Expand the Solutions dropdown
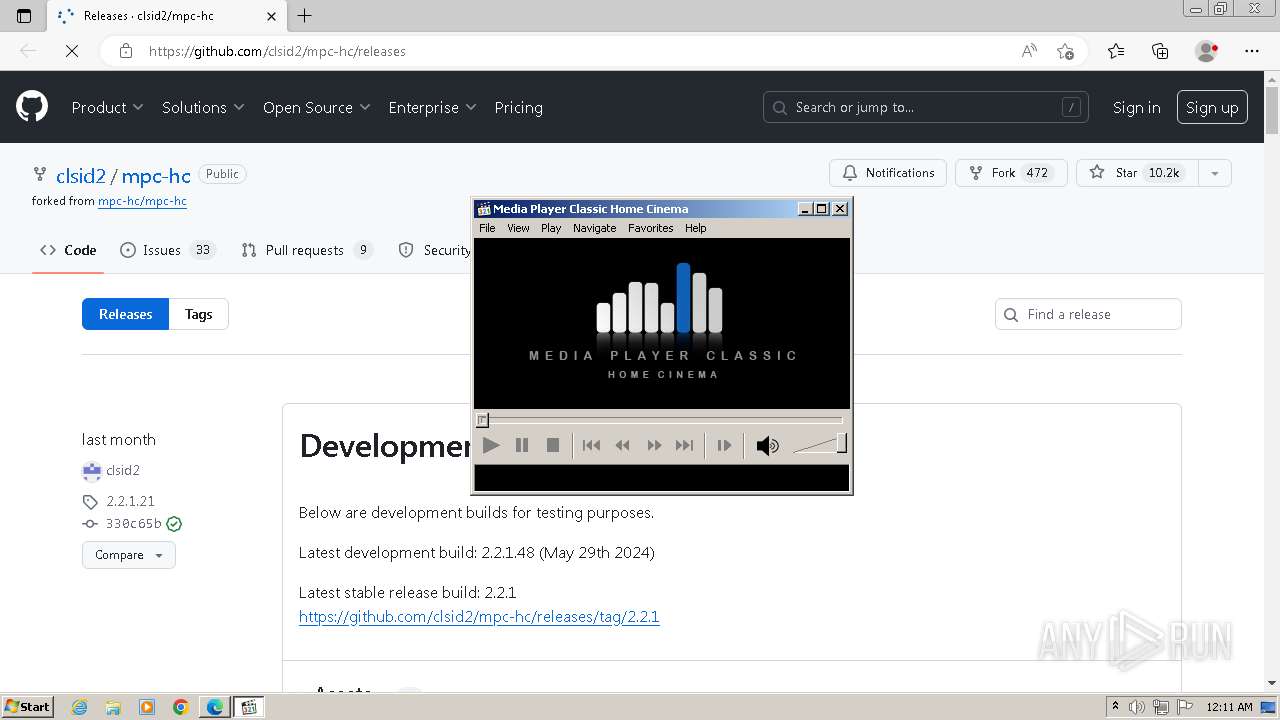1280x720 pixels. 203,107
